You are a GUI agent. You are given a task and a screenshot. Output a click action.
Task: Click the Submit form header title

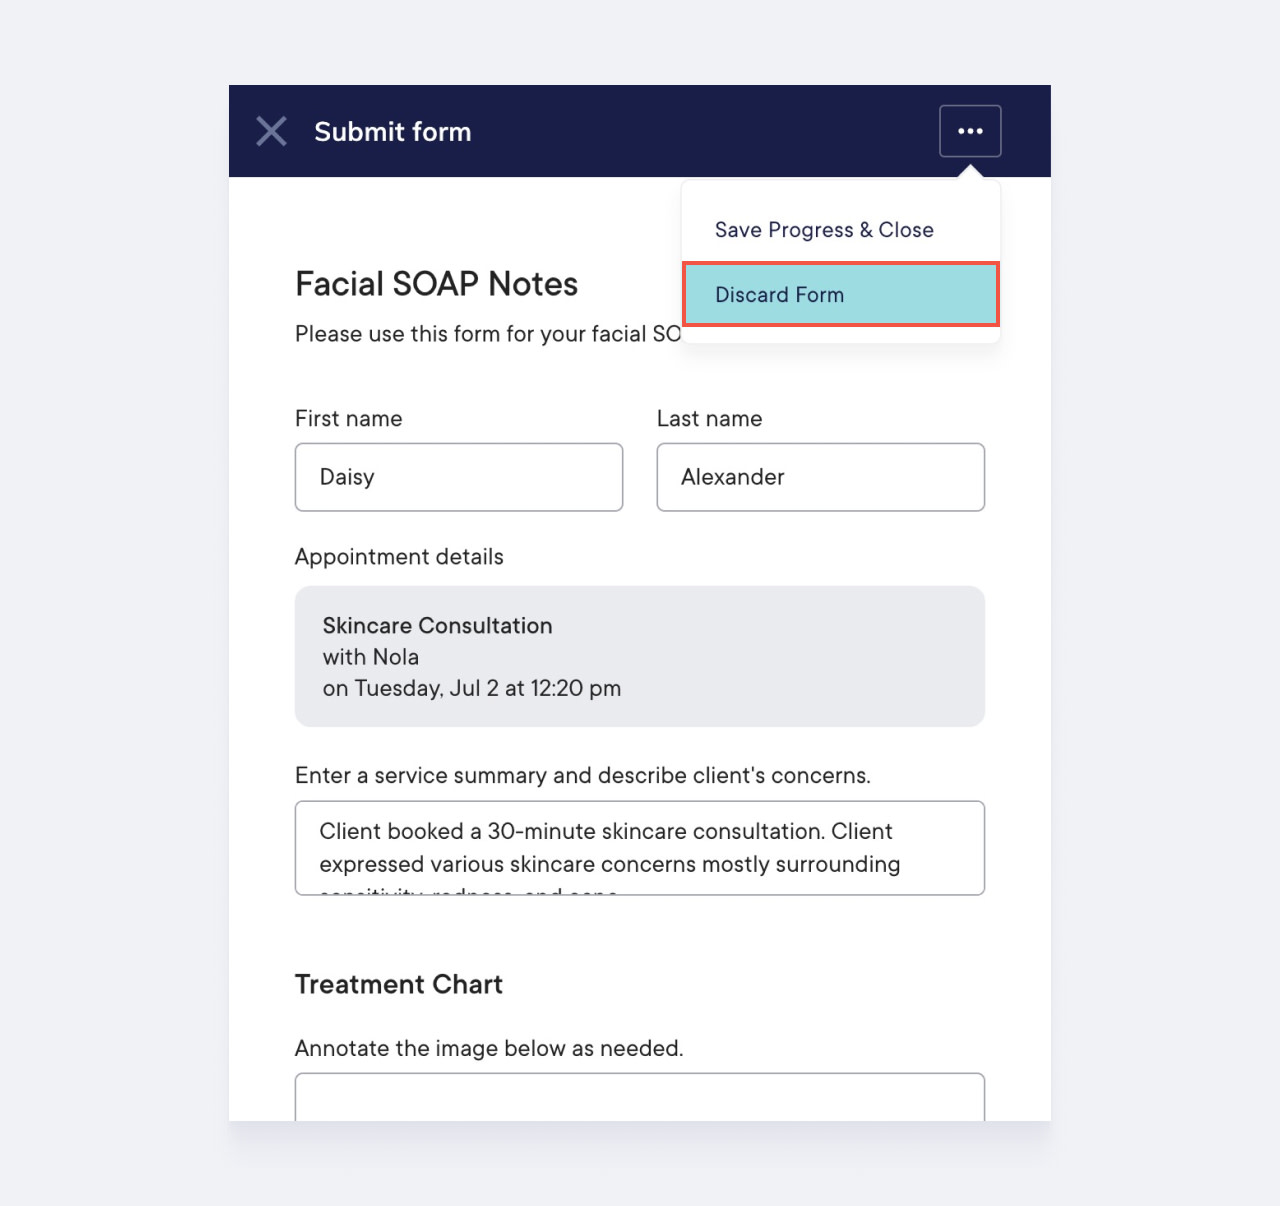393,131
